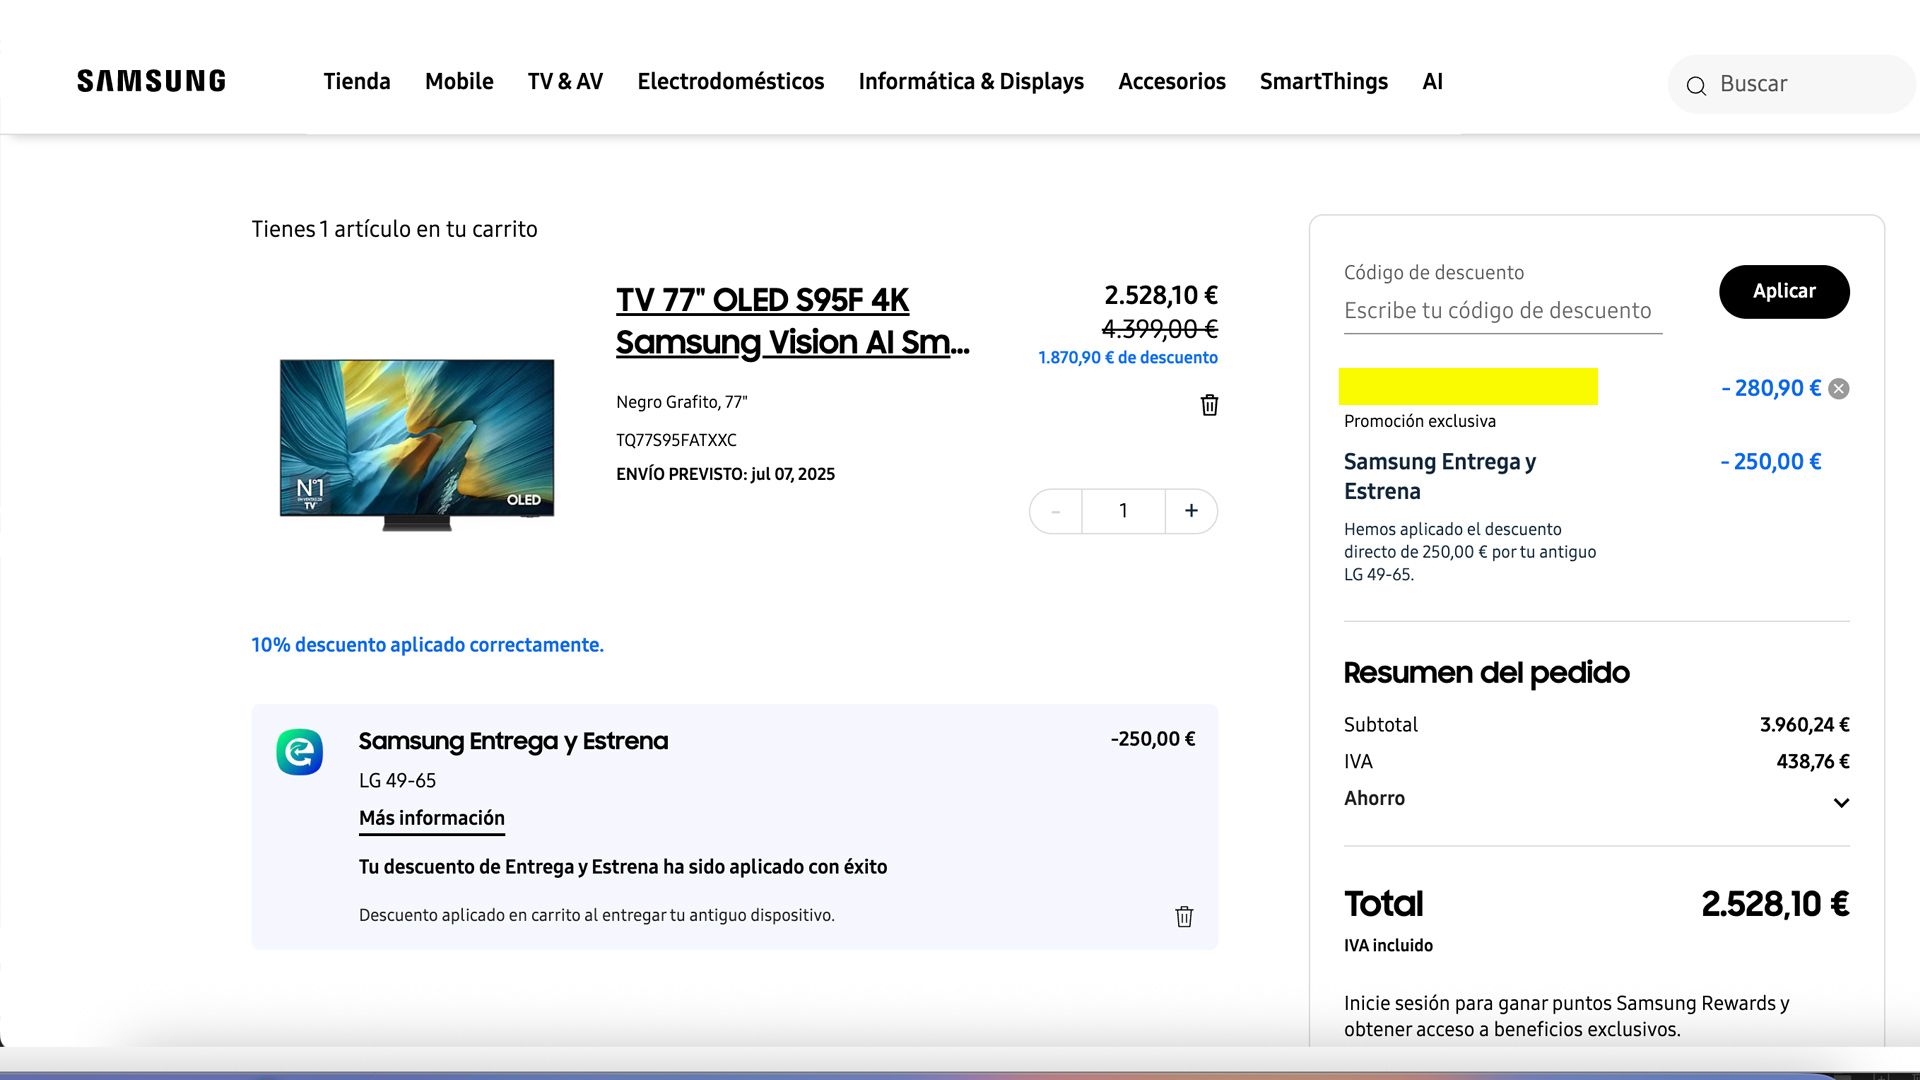Click the TQ77S95FATXXC model code
The height and width of the screenshot is (1080, 1920).
(x=676, y=440)
